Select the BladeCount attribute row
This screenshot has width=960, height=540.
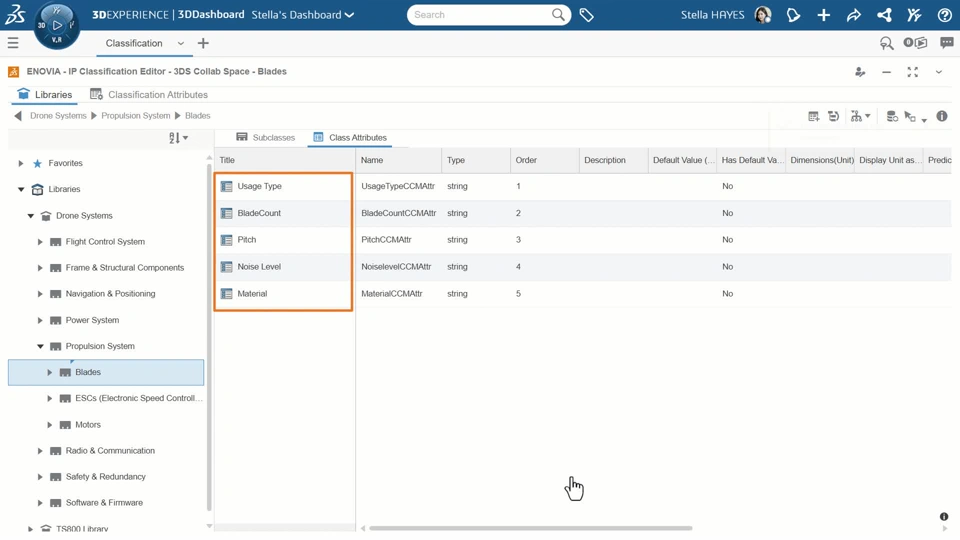point(582,213)
